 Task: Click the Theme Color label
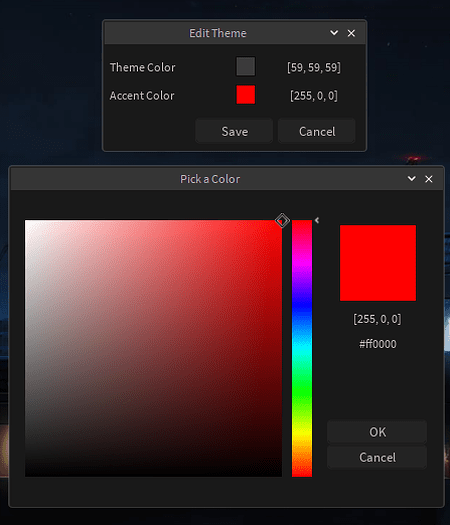(143, 67)
